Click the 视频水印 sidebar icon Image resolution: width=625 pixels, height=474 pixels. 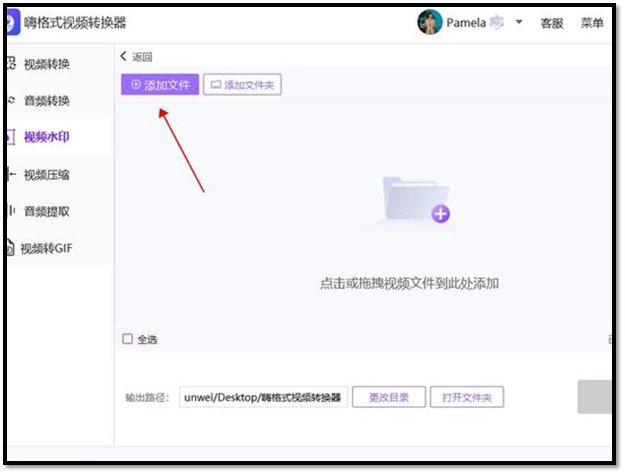[11, 137]
